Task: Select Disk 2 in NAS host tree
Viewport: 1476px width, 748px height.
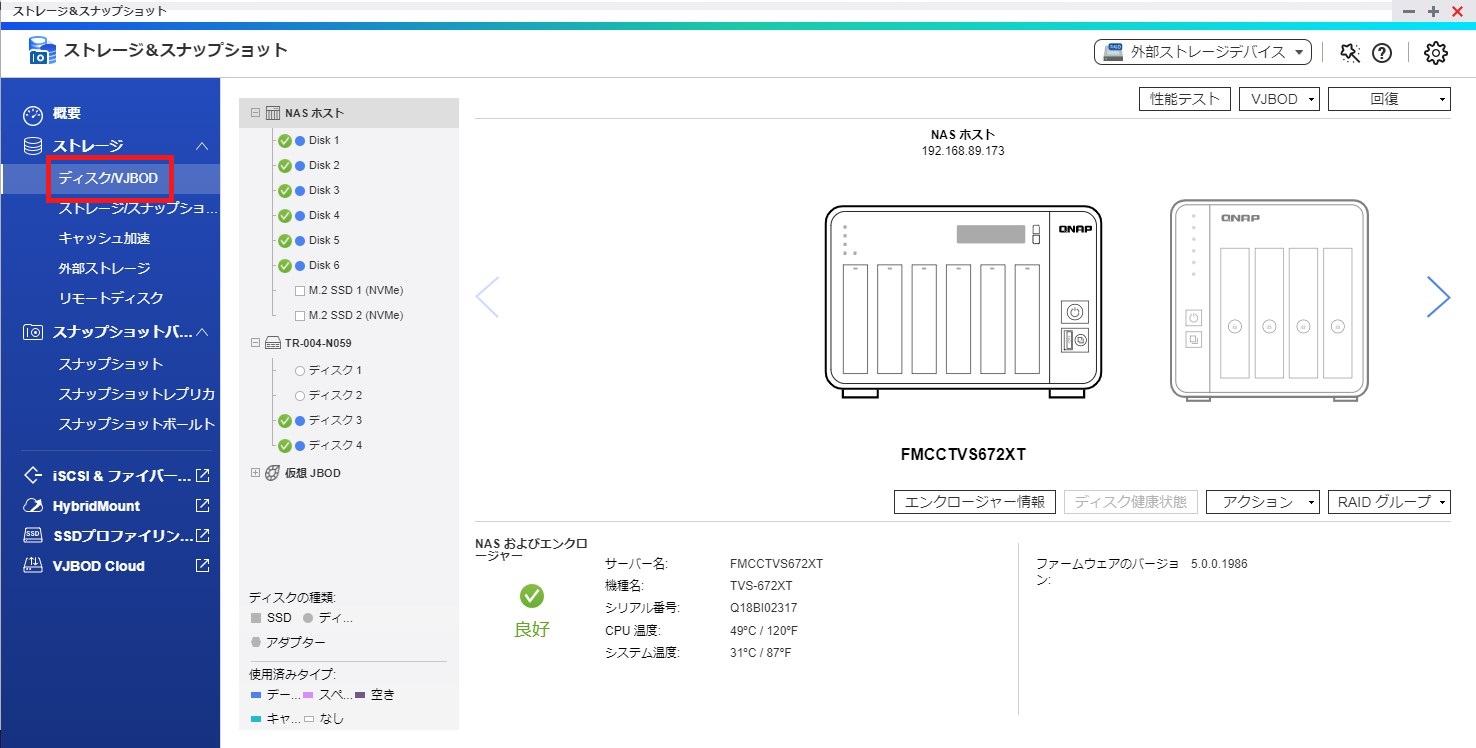Action: tap(324, 165)
